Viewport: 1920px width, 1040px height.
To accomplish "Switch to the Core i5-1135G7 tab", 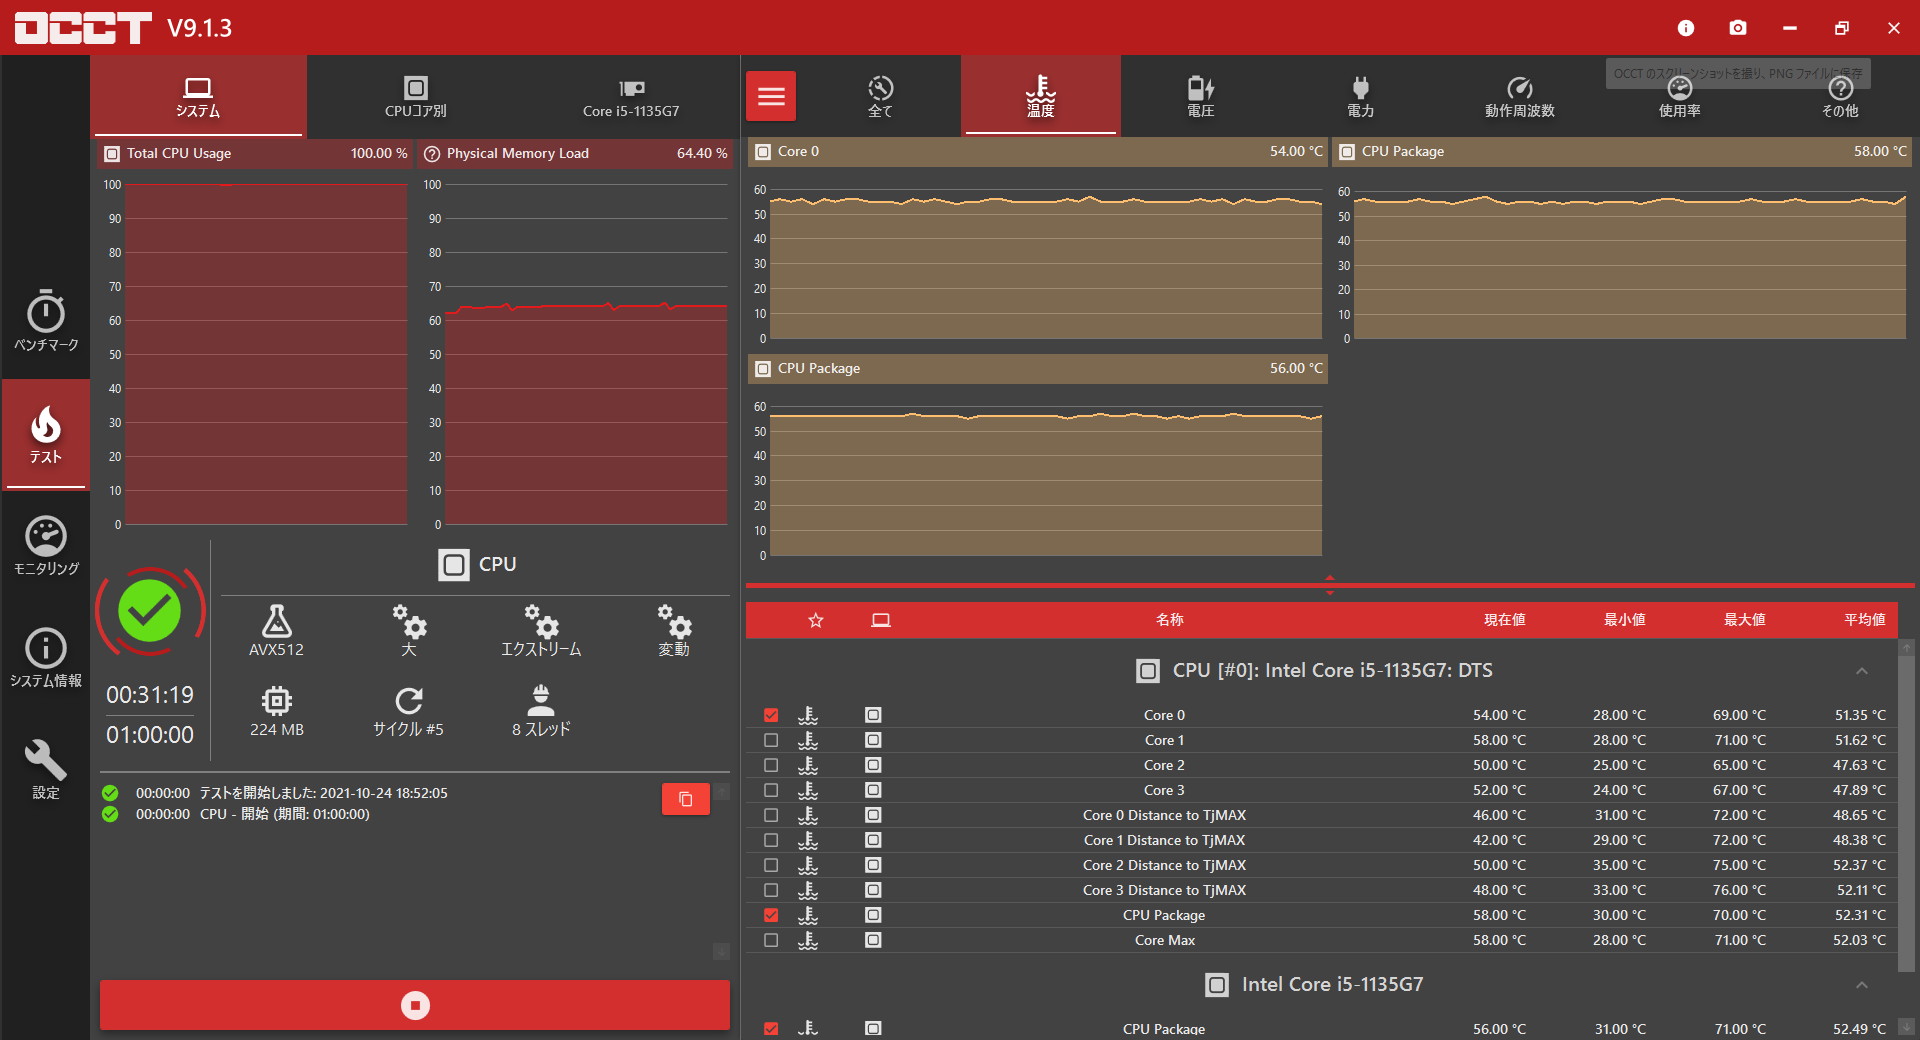I will tap(631, 96).
